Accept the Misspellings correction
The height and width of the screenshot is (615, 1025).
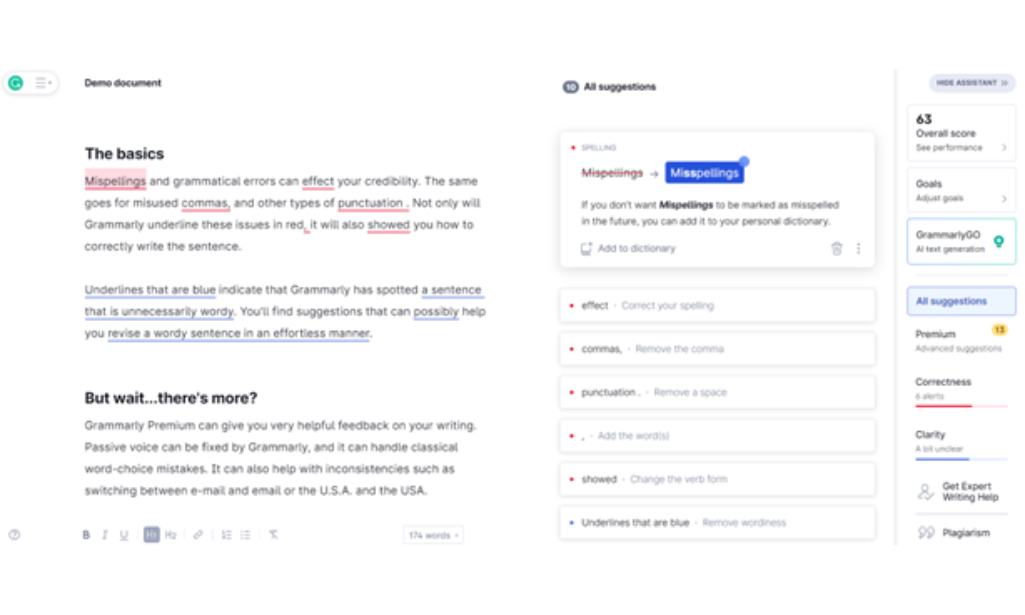[703, 172]
